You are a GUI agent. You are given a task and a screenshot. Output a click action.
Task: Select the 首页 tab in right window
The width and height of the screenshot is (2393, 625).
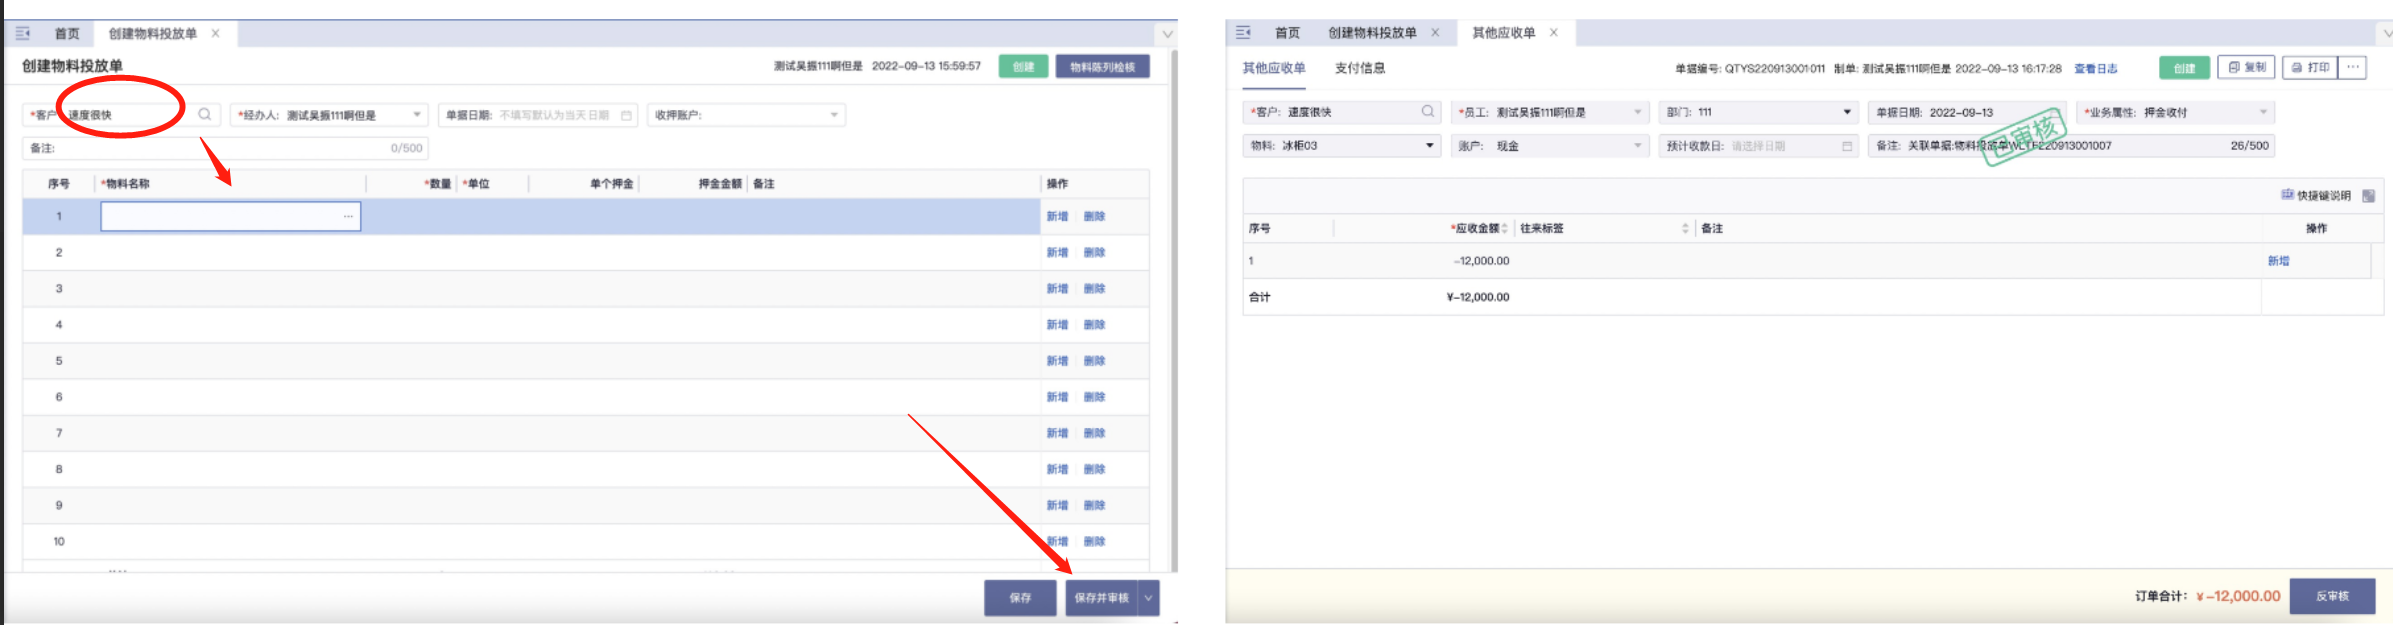[1287, 33]
